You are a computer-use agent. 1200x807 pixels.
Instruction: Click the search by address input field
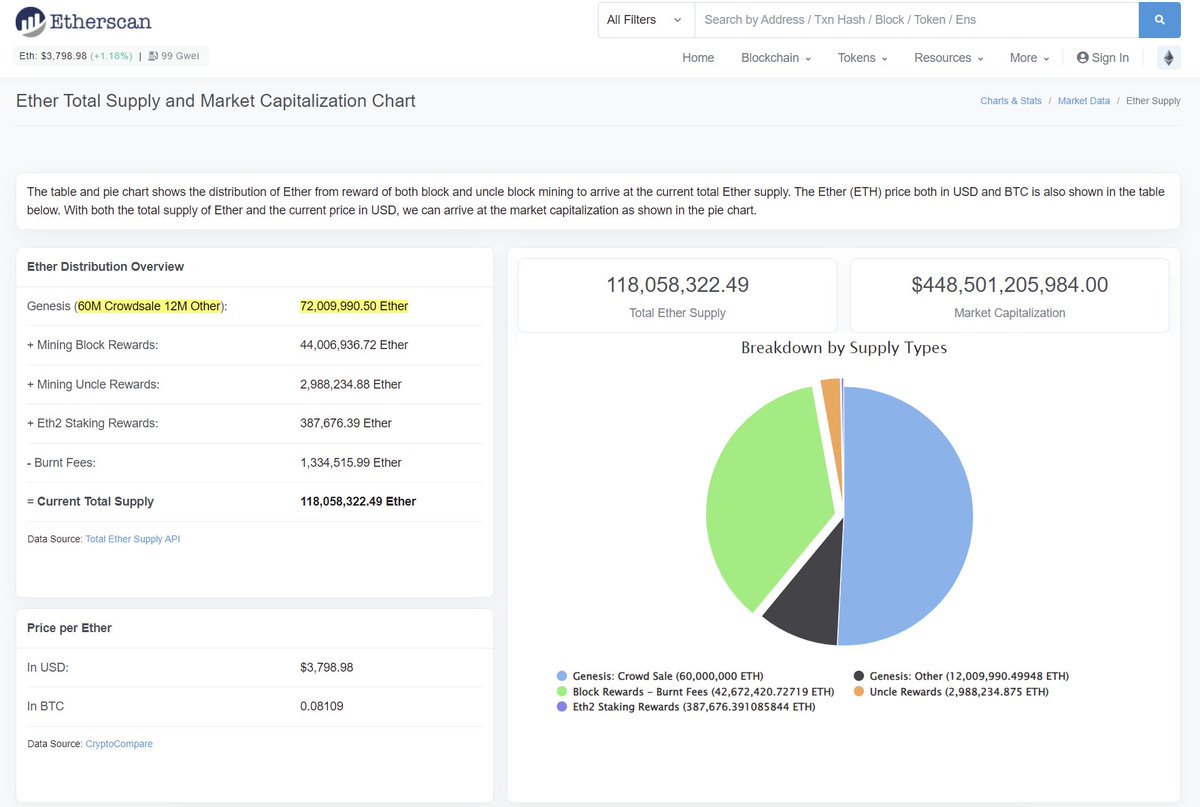[916, 20]
